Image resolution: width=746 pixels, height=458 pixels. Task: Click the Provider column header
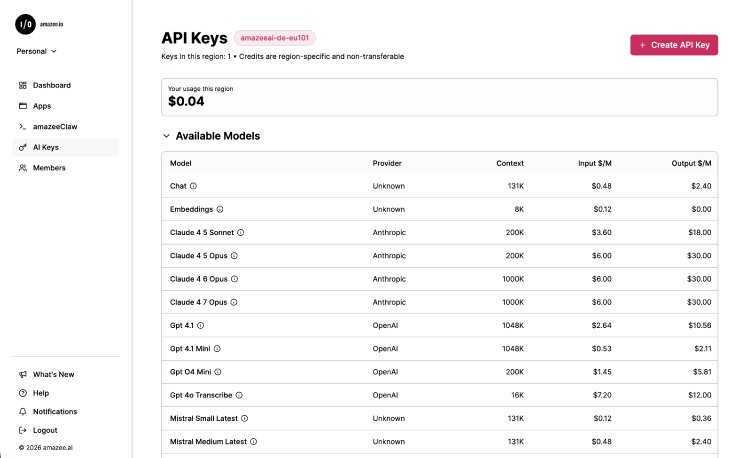tap(387, 163)
